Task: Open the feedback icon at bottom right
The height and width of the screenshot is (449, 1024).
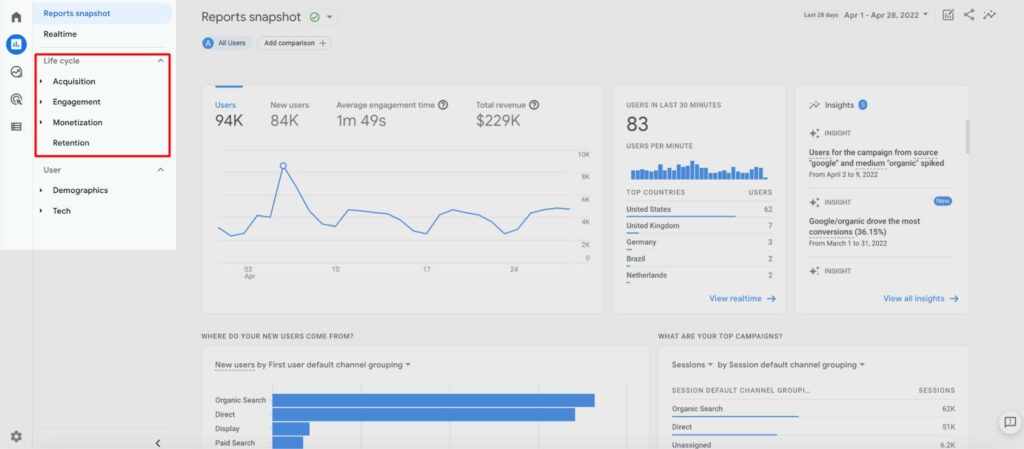Action: tap(1009, 422)
